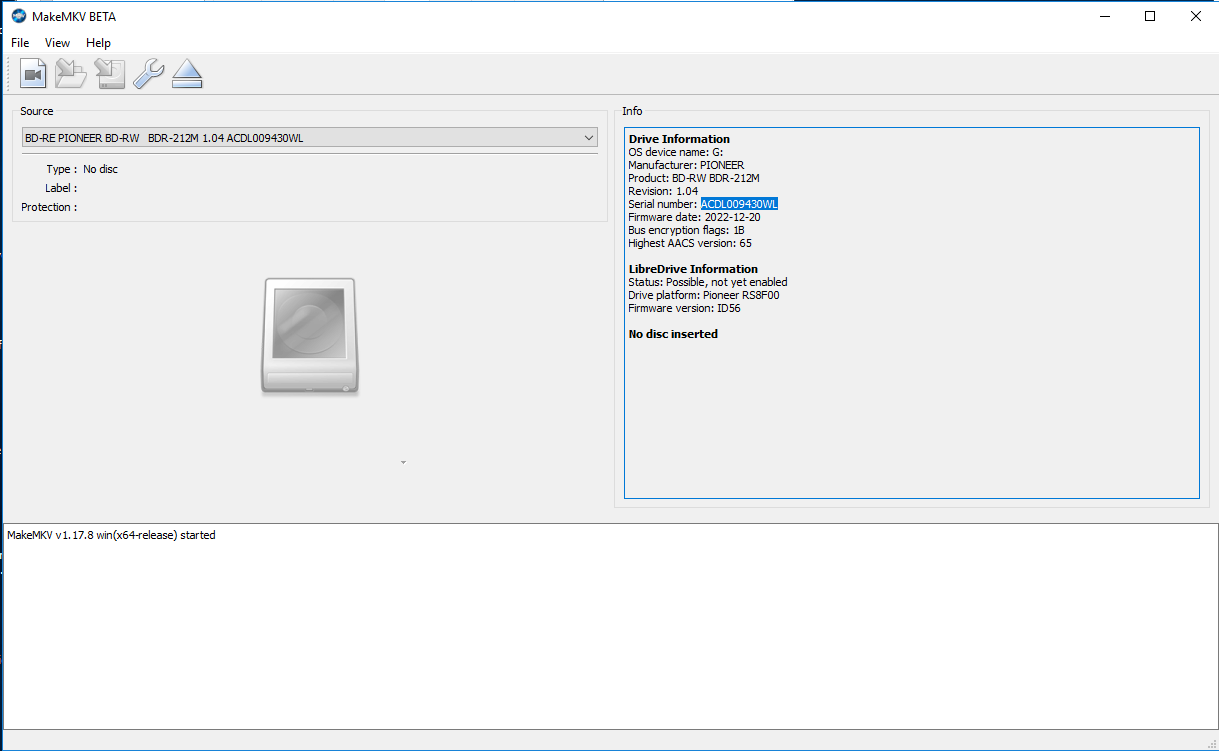Click 'Revision: 1.04' line
Viewport: 1219px width, 751px height.
coord(663,191)
